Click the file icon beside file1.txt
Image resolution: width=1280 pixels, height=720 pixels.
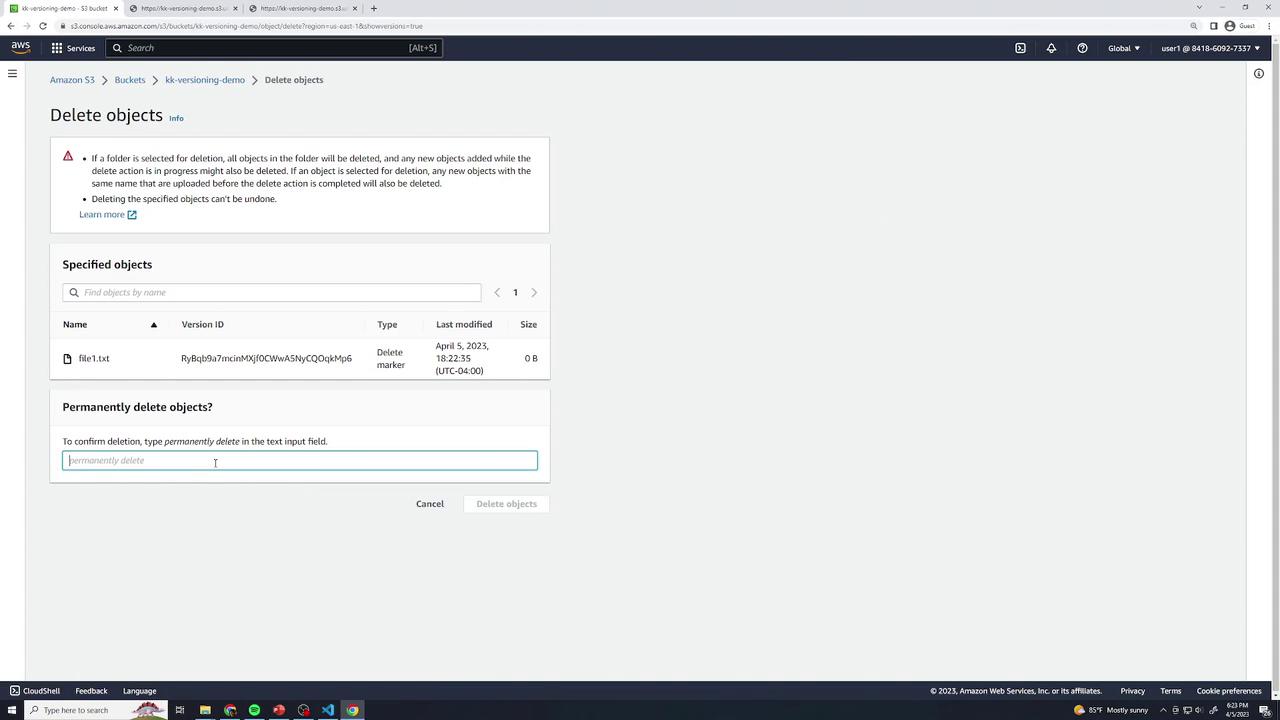(x=68, y=359)
